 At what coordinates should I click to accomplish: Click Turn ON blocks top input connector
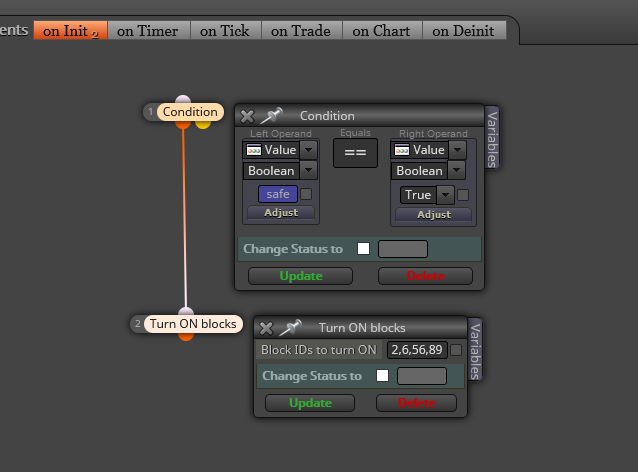coord(186,312)
